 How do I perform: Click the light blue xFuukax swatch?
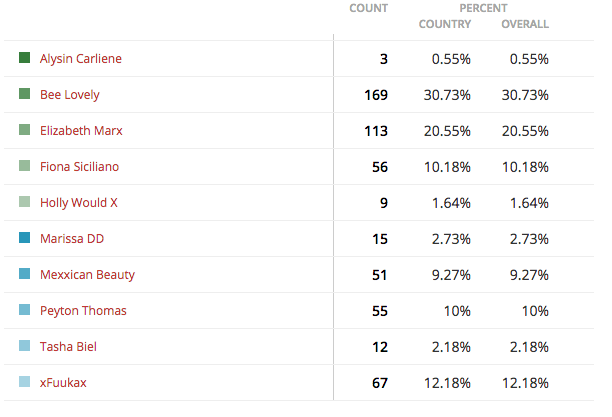25,381
